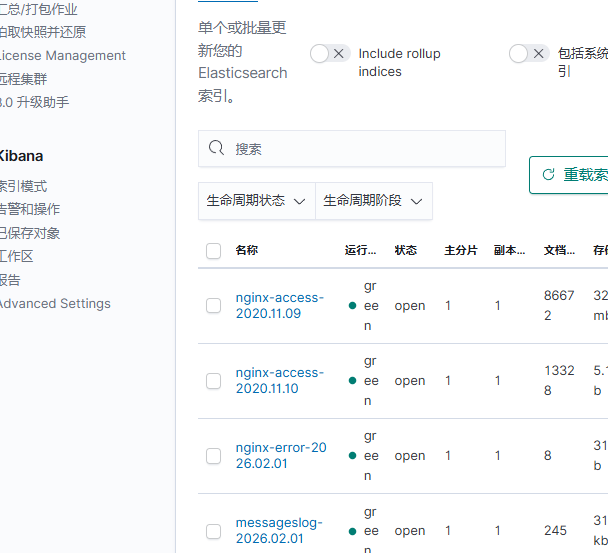Open Advanced Settings in sidebar
Image resolution: width=608 pixels, height=553 pixels.
[x=55, y=303]
